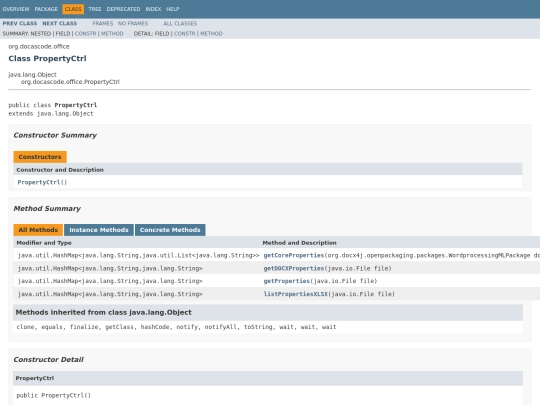540x405 pixels.
Task: Open listPropertiesXLSX method link
Action: pos(295,294)
